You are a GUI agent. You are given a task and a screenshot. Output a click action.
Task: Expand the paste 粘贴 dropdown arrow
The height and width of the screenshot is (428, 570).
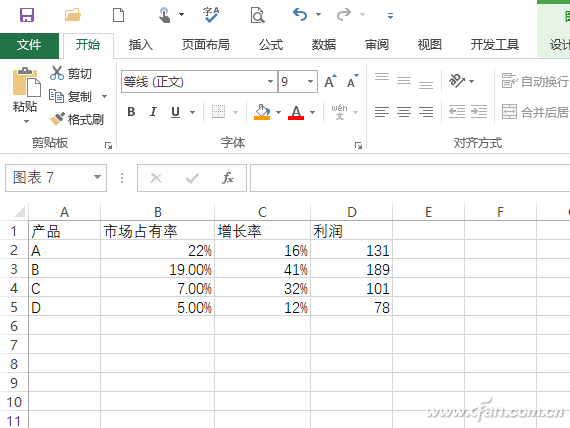[x=26, y=121]
